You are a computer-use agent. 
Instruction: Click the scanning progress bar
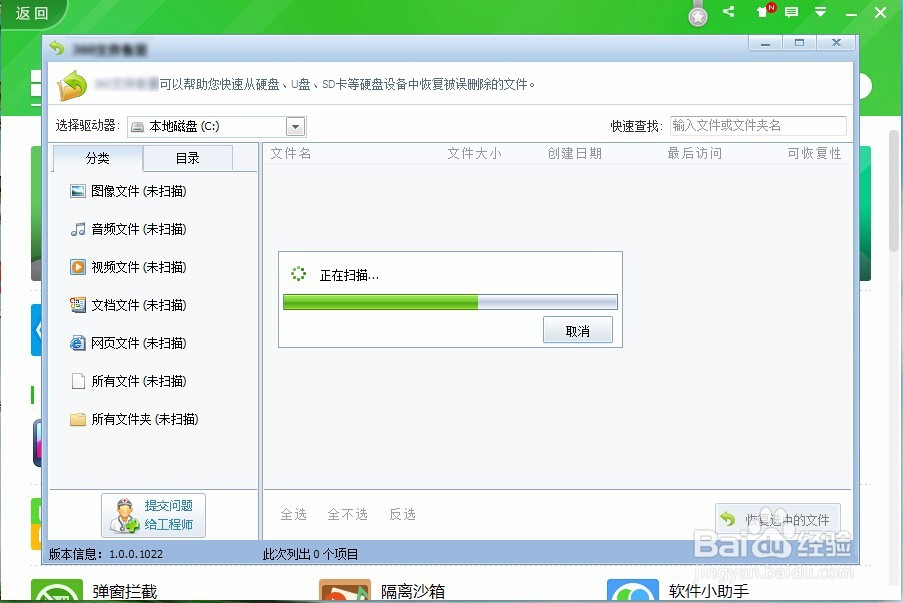click(448, 302)
